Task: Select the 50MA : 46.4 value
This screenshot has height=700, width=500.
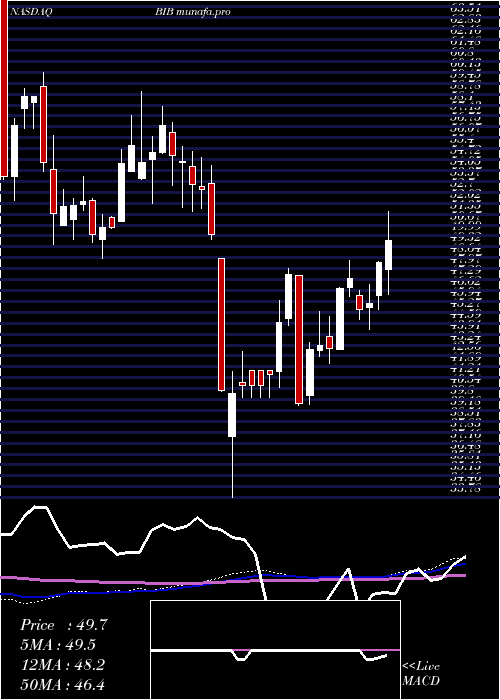Action: click(62, 684)
